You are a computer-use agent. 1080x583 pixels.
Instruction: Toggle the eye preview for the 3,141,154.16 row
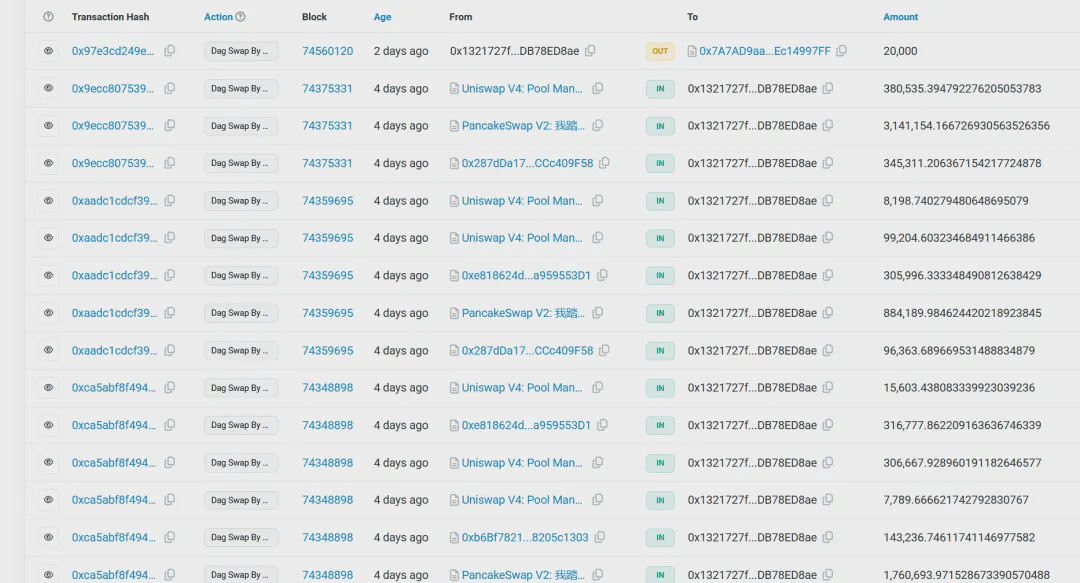[x=48, y=125]
